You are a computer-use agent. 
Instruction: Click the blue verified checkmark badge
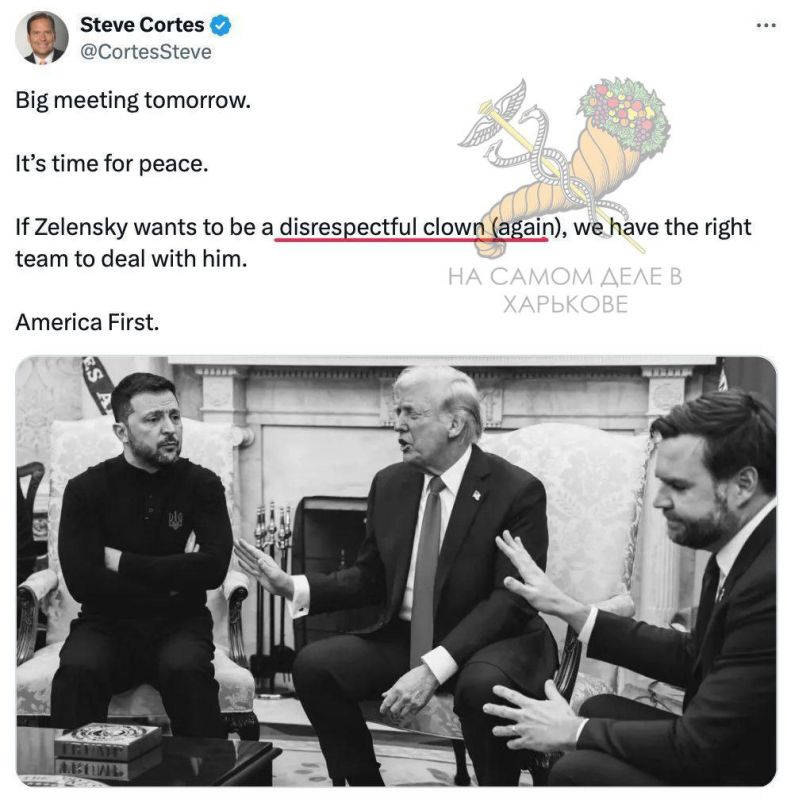[221, 25]
